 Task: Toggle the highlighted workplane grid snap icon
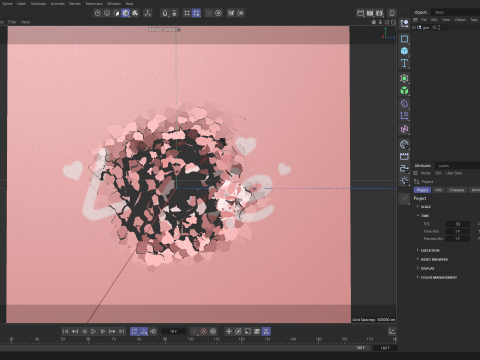point(196,13)
